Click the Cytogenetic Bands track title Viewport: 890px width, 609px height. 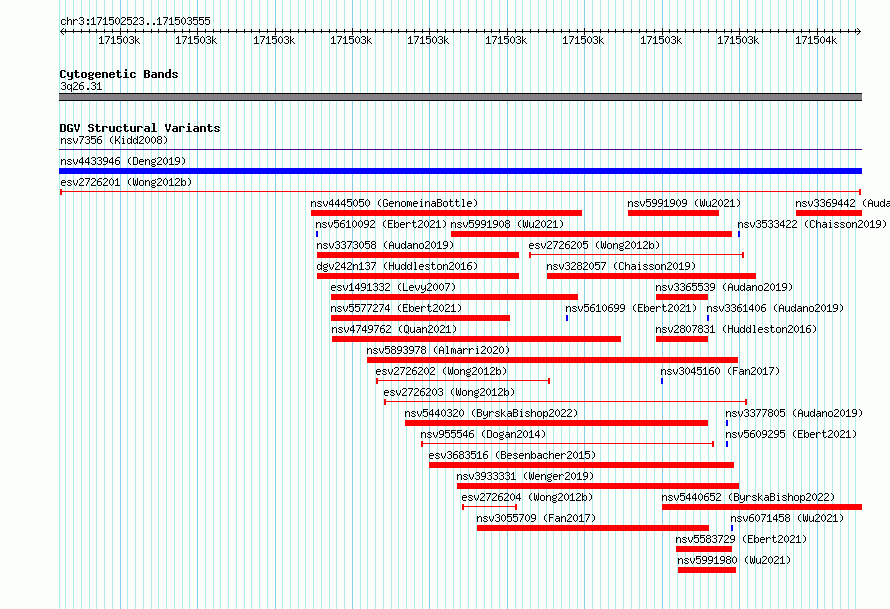[119, 74]
